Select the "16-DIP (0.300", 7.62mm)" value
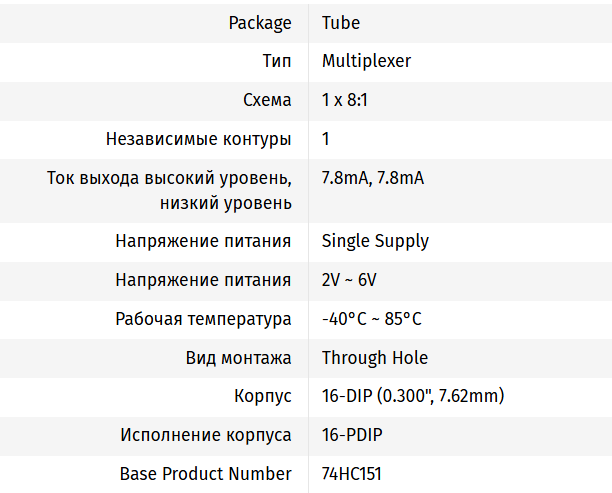This screenshot has height=493, width=612. tap(413, 396)
